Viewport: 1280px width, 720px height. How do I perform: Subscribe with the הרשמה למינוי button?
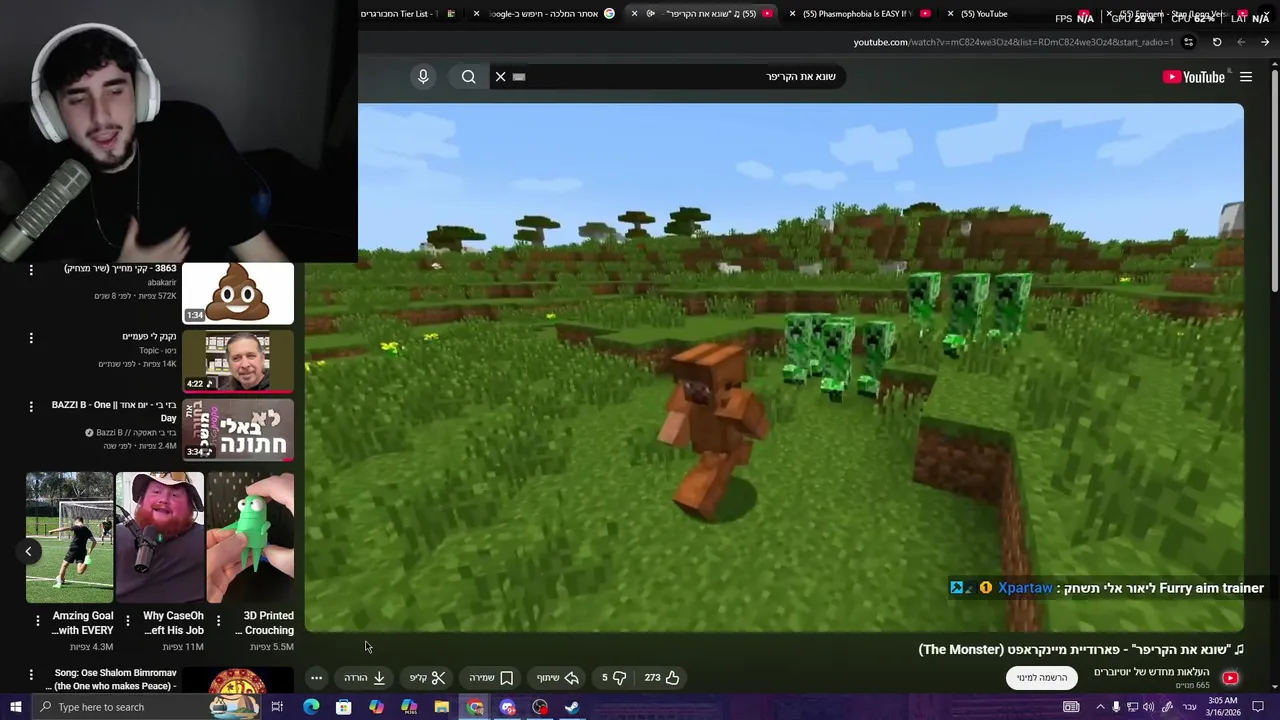click(x=1042, y=678)
